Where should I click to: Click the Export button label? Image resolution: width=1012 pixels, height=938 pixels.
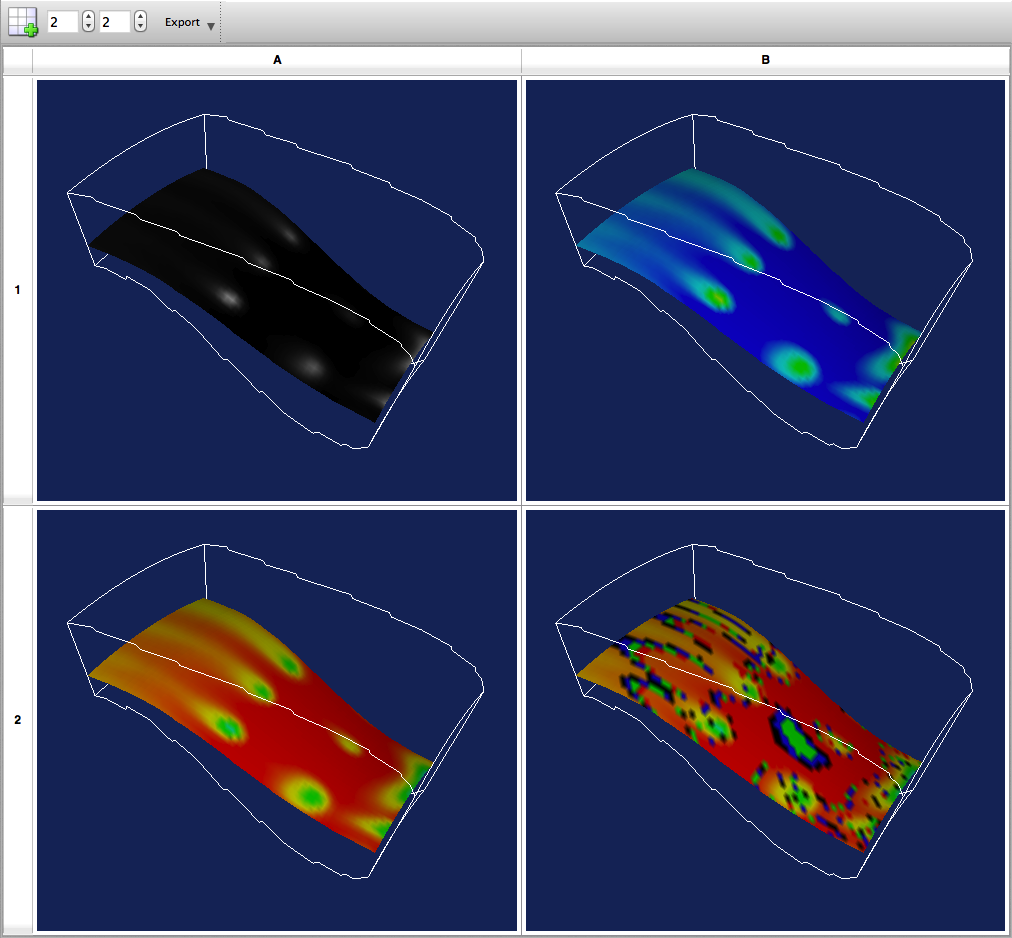coord(182,22)
